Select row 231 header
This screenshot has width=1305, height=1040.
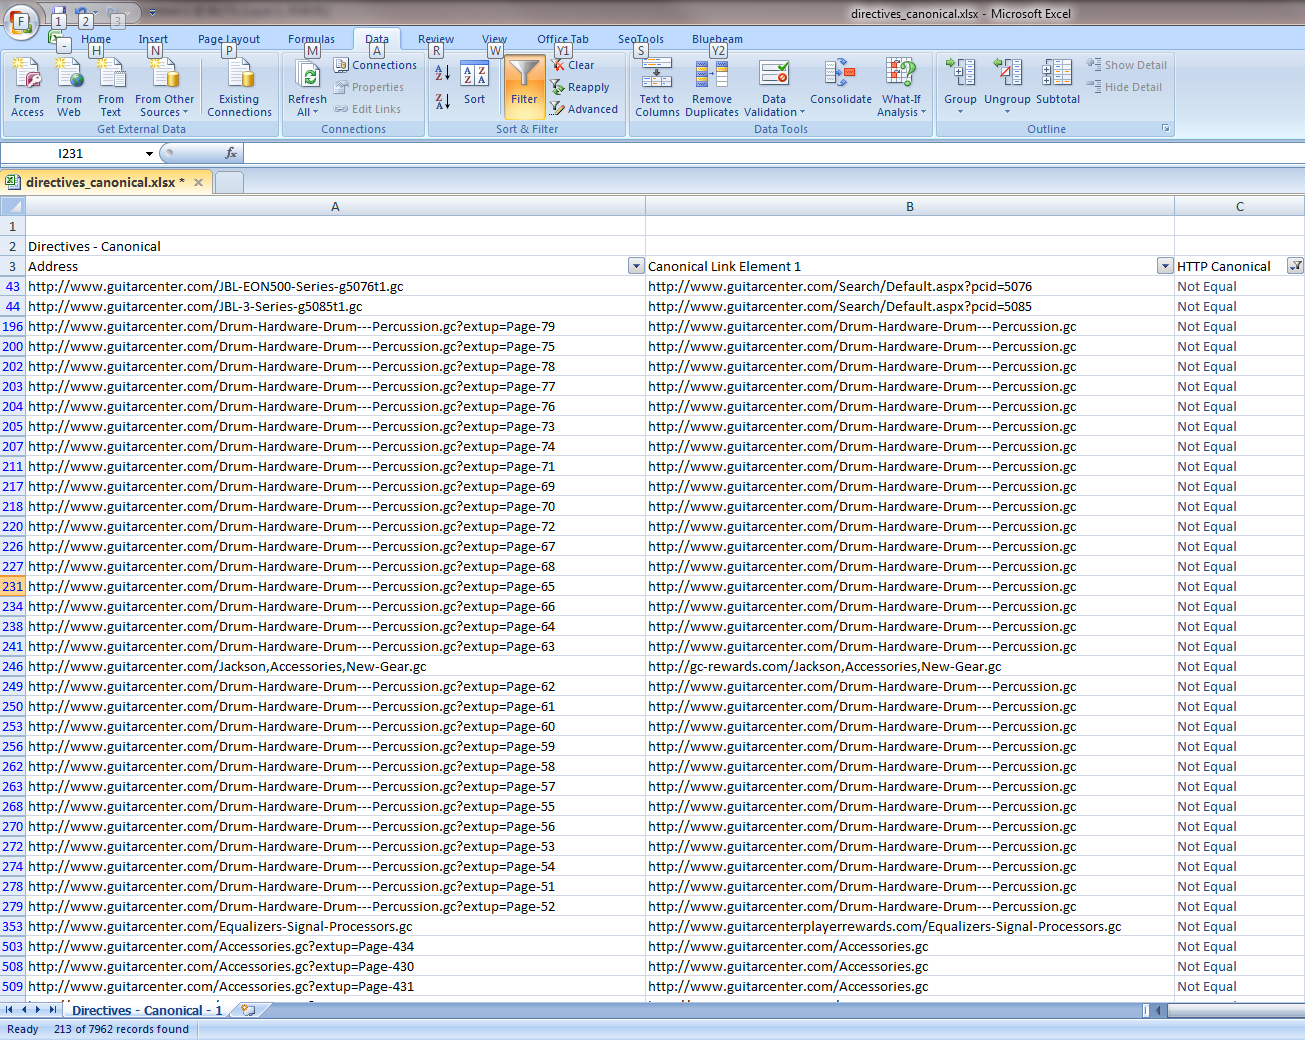coord(12,586)
